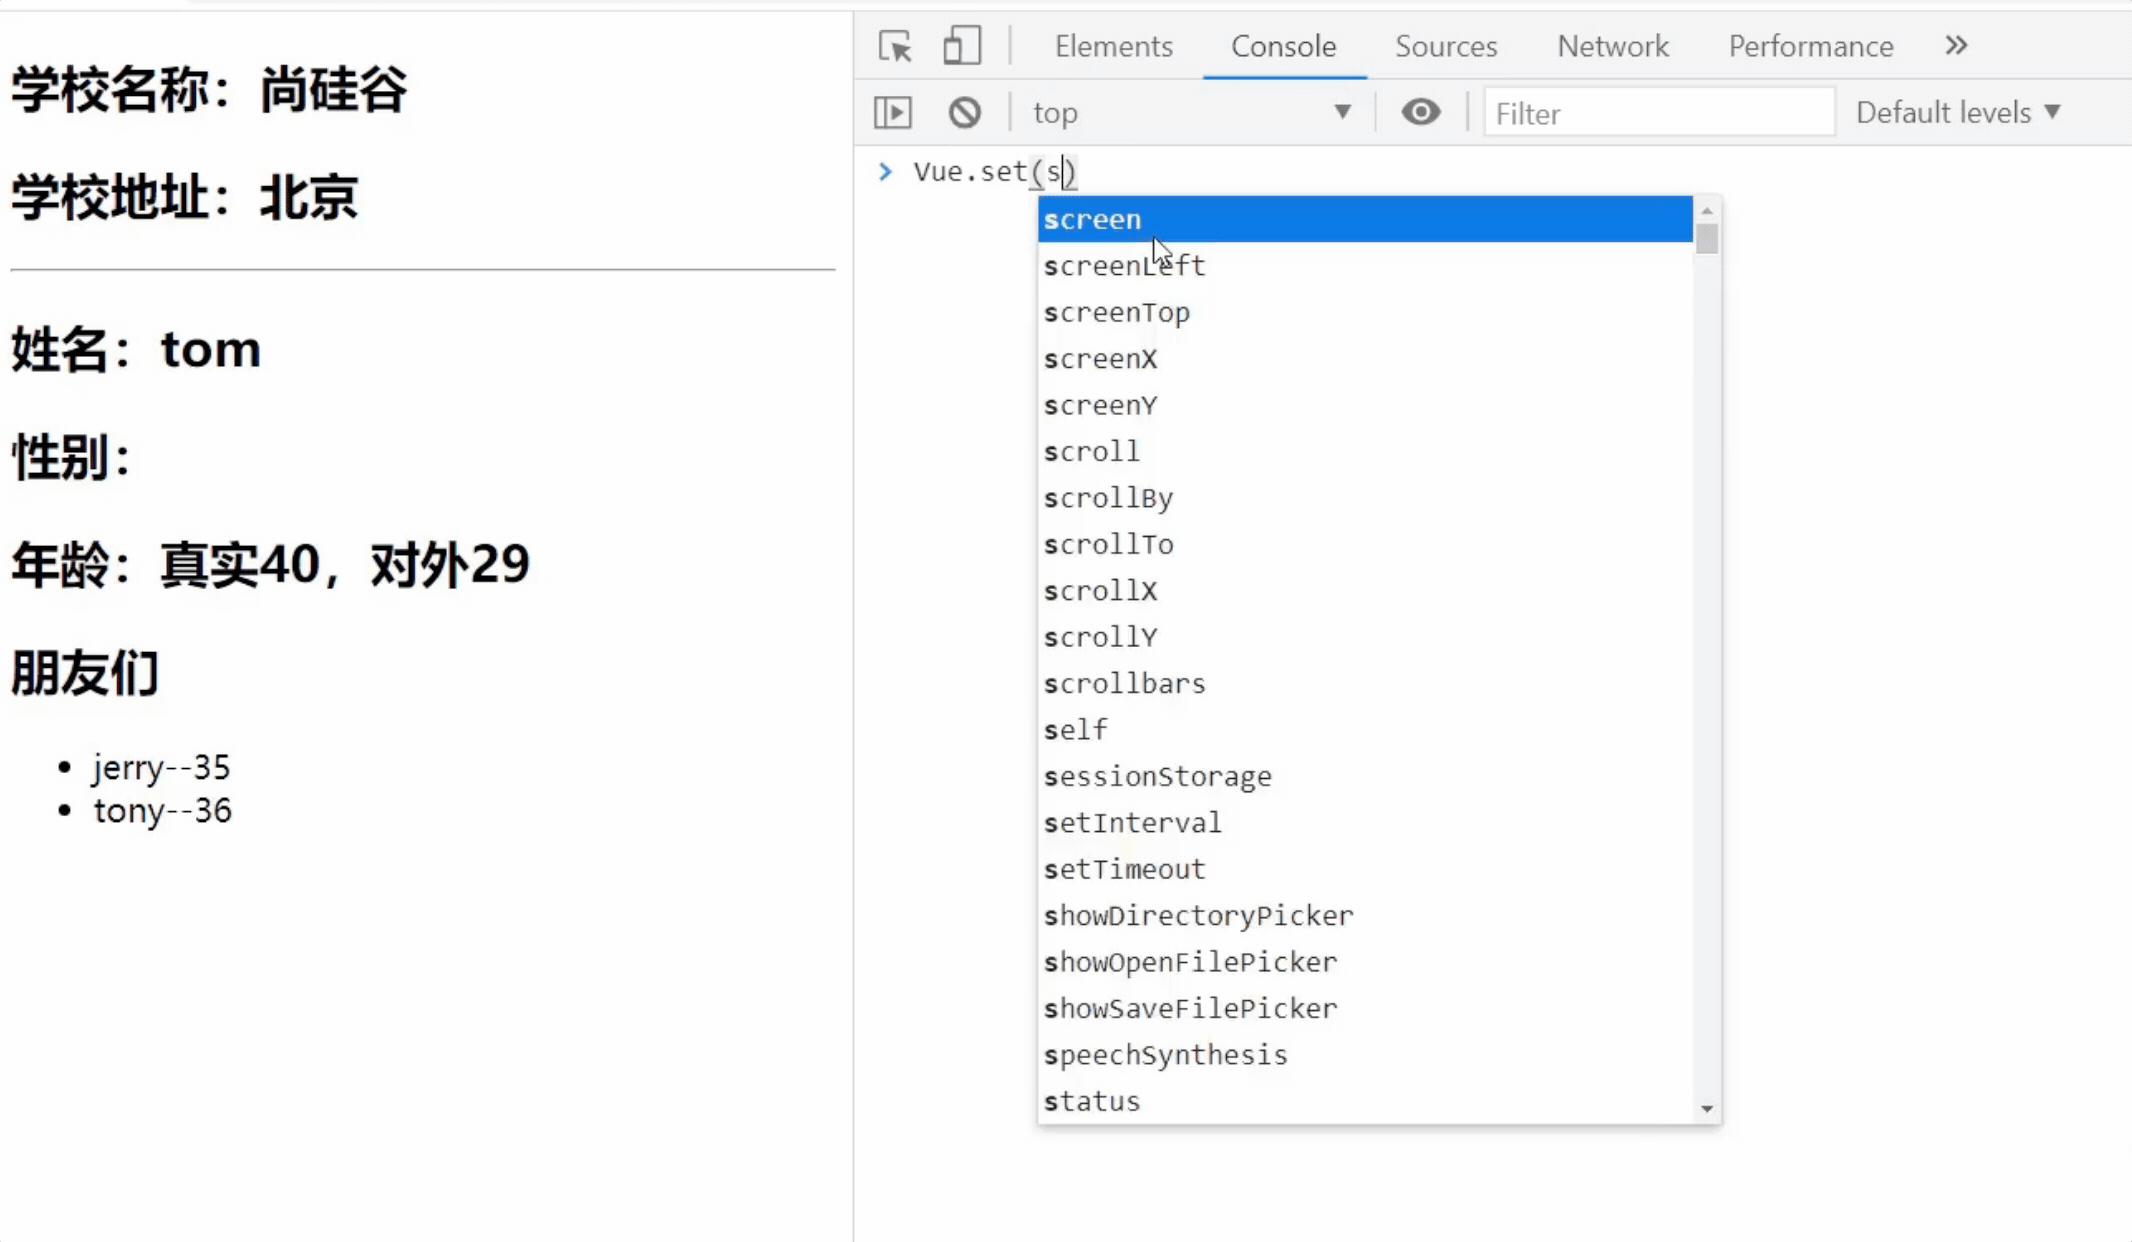The width and height of the screenshot is (2132, 1242).
Task: Expand the more tabs chevron icon
Action: [x=1956, y=46]
